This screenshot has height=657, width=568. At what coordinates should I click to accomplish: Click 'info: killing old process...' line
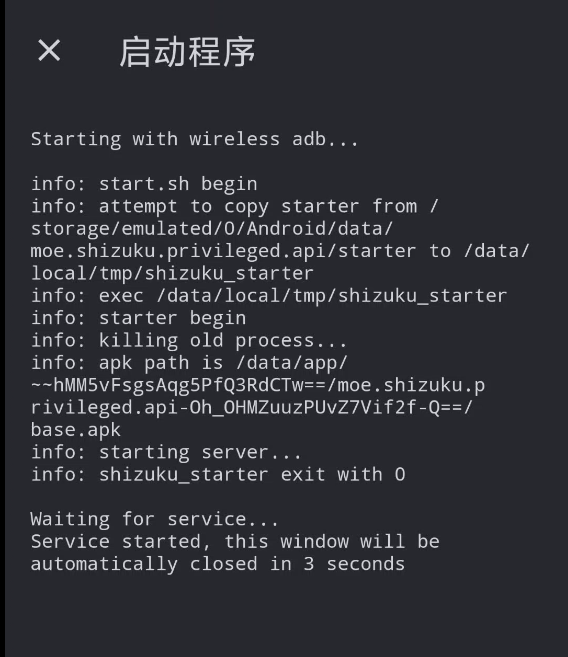pos(189,341)
